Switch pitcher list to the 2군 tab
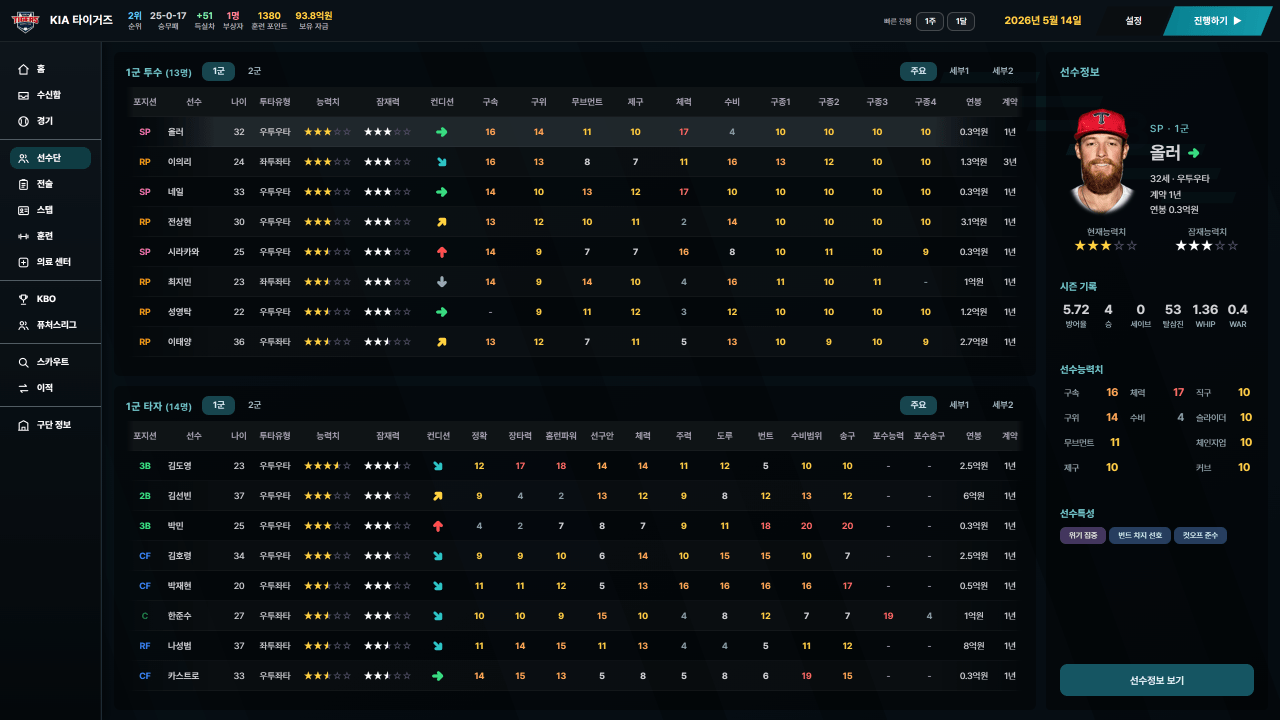1280x720 pixels. click(255, 71)
